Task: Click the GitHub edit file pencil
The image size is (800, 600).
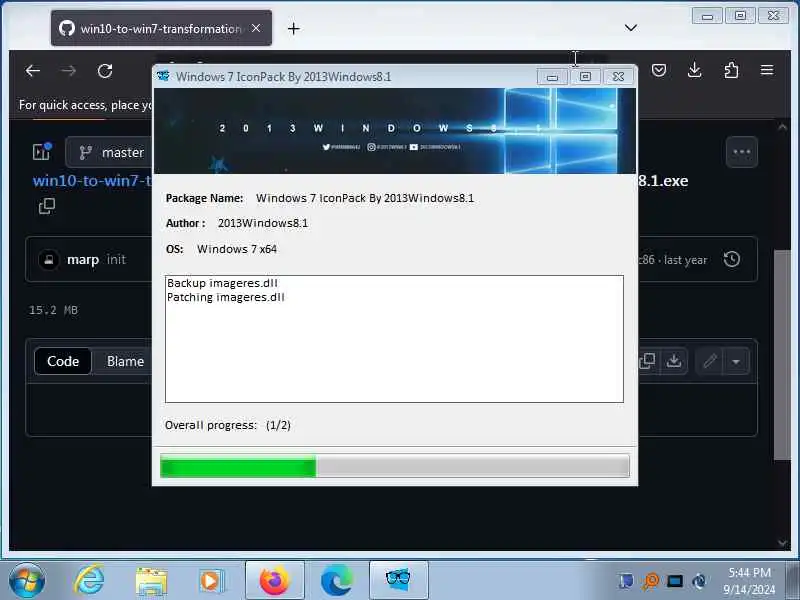Action: (710, 361)
